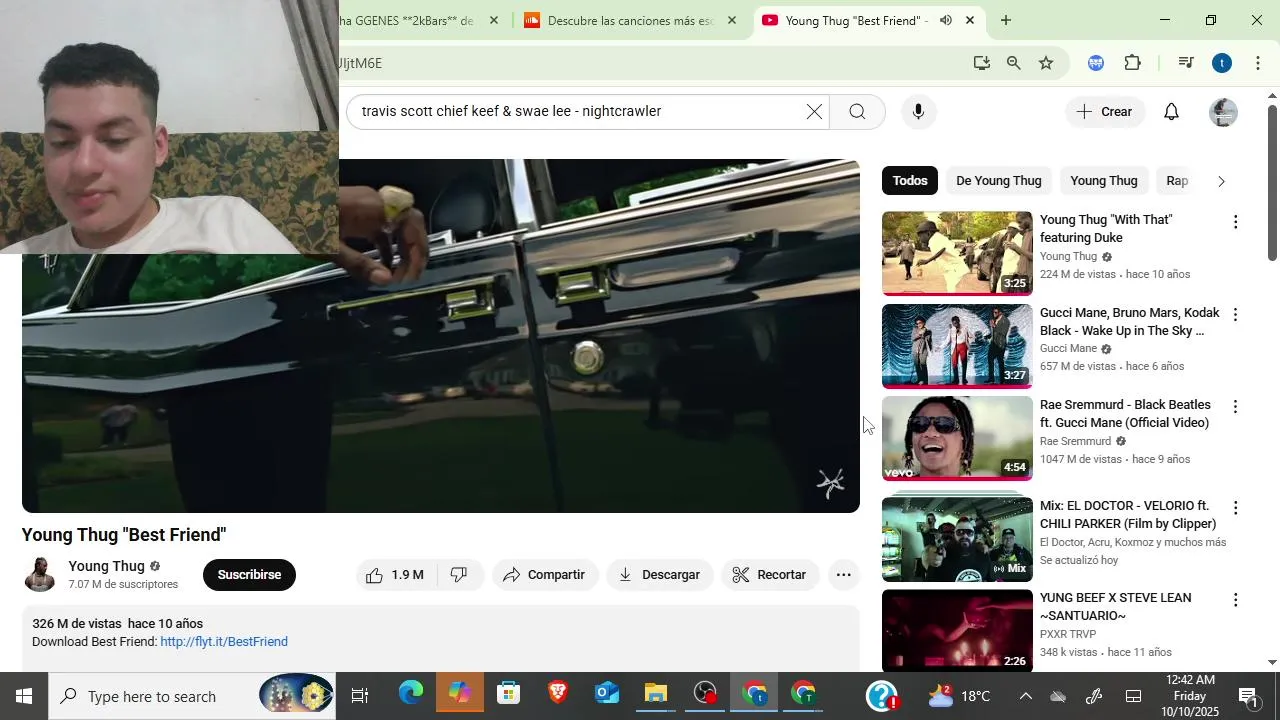The height and width of the screenshot is (720, 1280).
Task: Launch Microsoft Edge from the taskbar
Action: 411,694
